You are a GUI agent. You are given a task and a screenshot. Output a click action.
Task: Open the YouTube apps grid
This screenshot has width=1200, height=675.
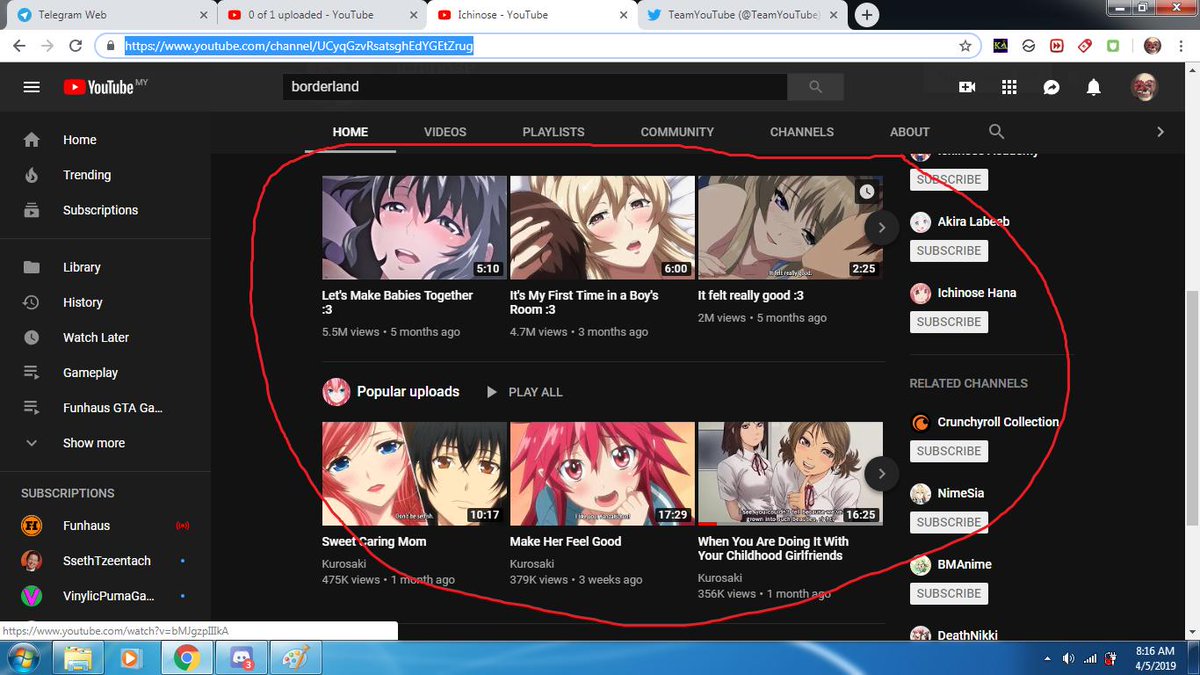click(x=1009, y=87)
